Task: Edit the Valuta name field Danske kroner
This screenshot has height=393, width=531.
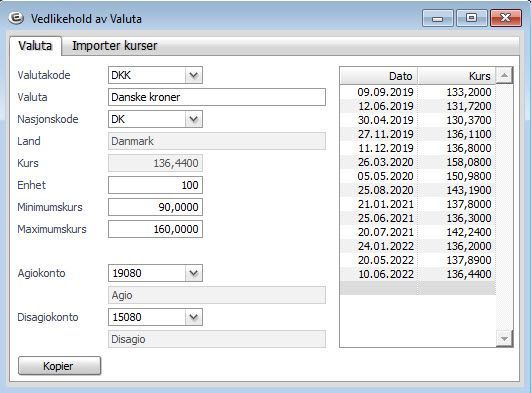Action: (217, 97)
